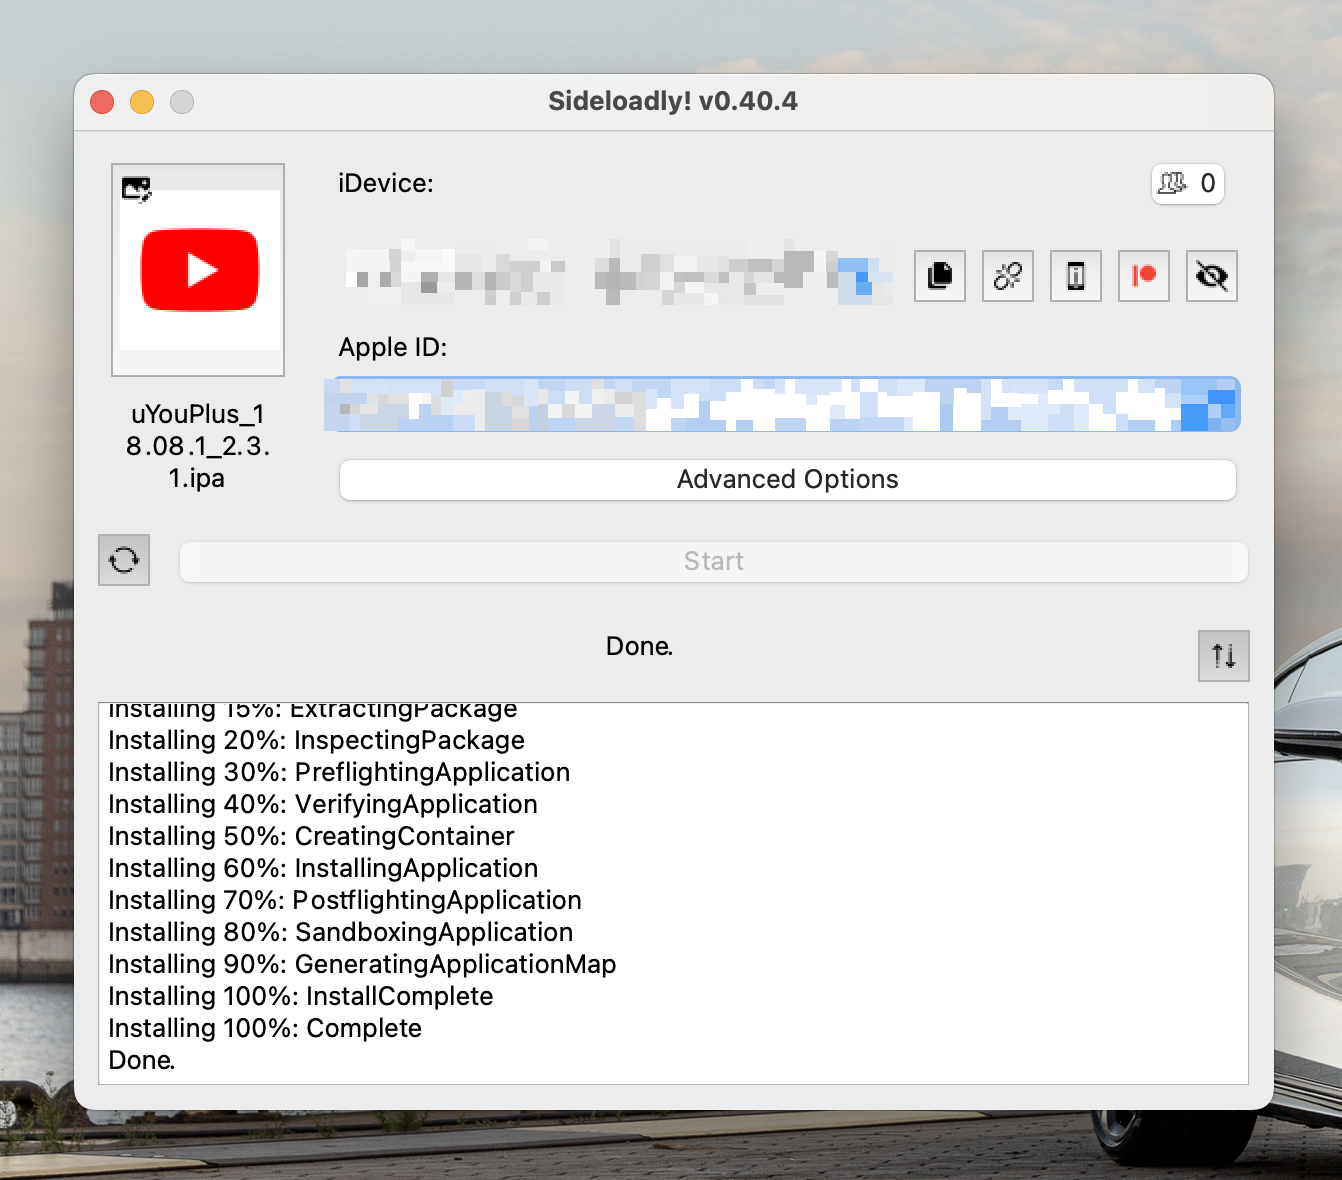This screenshot has width=1342, height=1180.
Task: Select log line 'Installing 50%: CreatingContainer'
Action: click(311, 836)
